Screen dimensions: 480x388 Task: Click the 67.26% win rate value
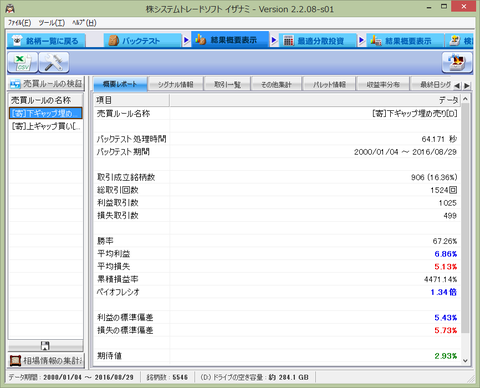pyautogui.click(x=445, y=241)
